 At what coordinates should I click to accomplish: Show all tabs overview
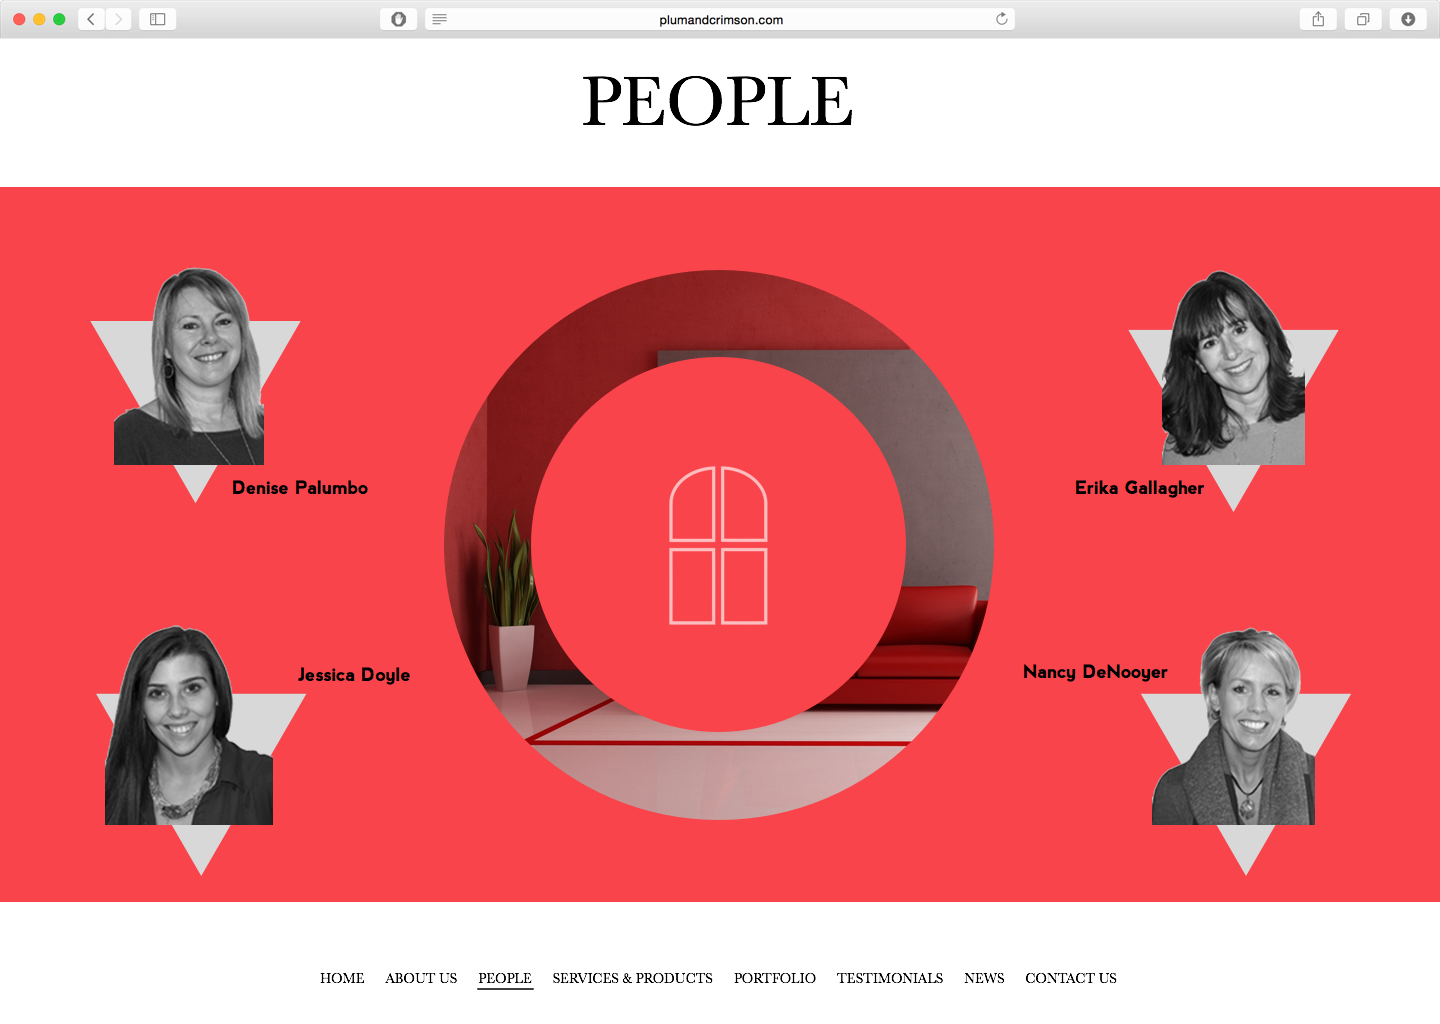pos(1362,19)
